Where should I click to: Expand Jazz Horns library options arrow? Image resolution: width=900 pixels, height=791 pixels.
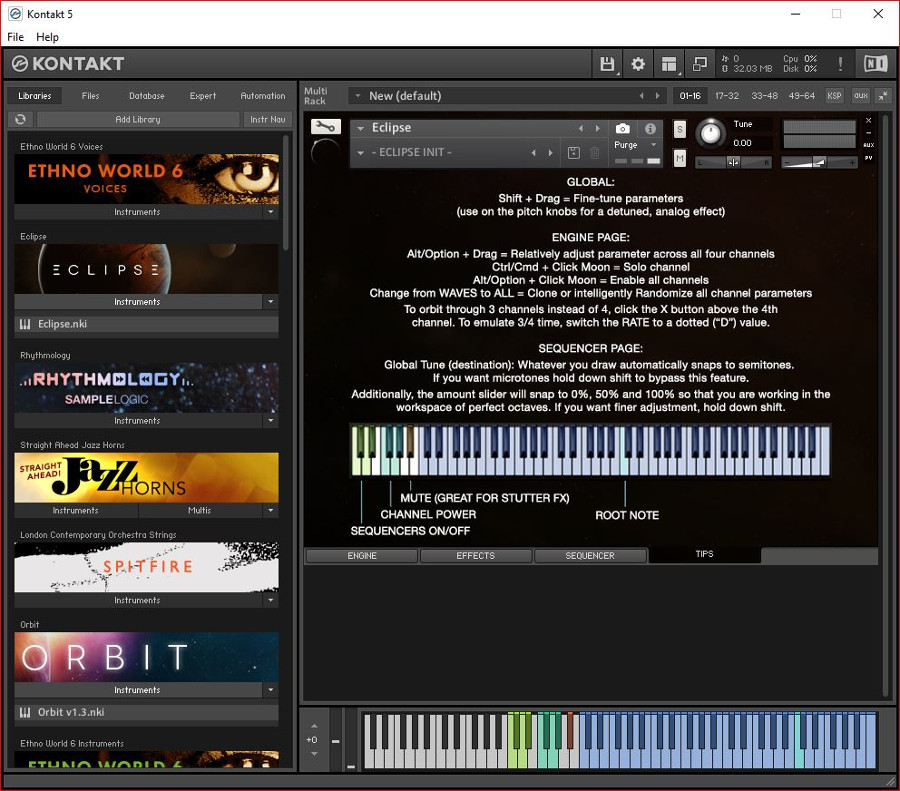270,510
